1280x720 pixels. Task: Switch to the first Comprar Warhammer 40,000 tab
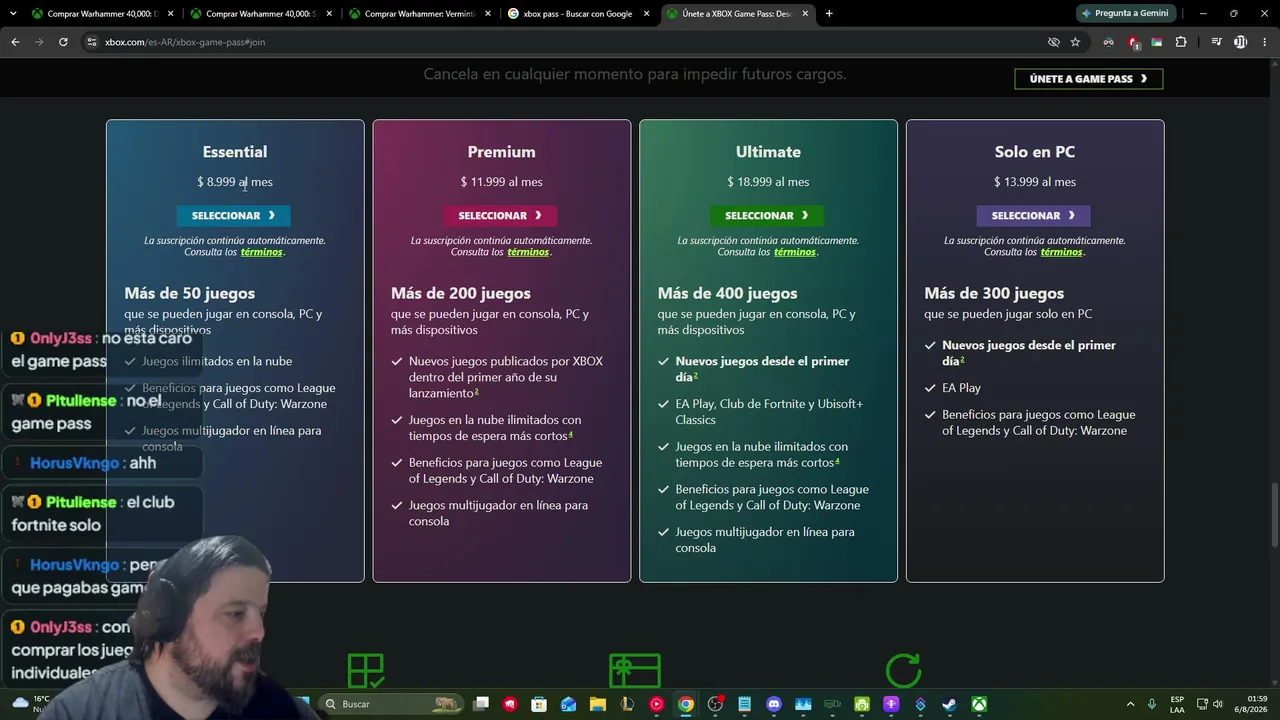[x=103, y=13]
